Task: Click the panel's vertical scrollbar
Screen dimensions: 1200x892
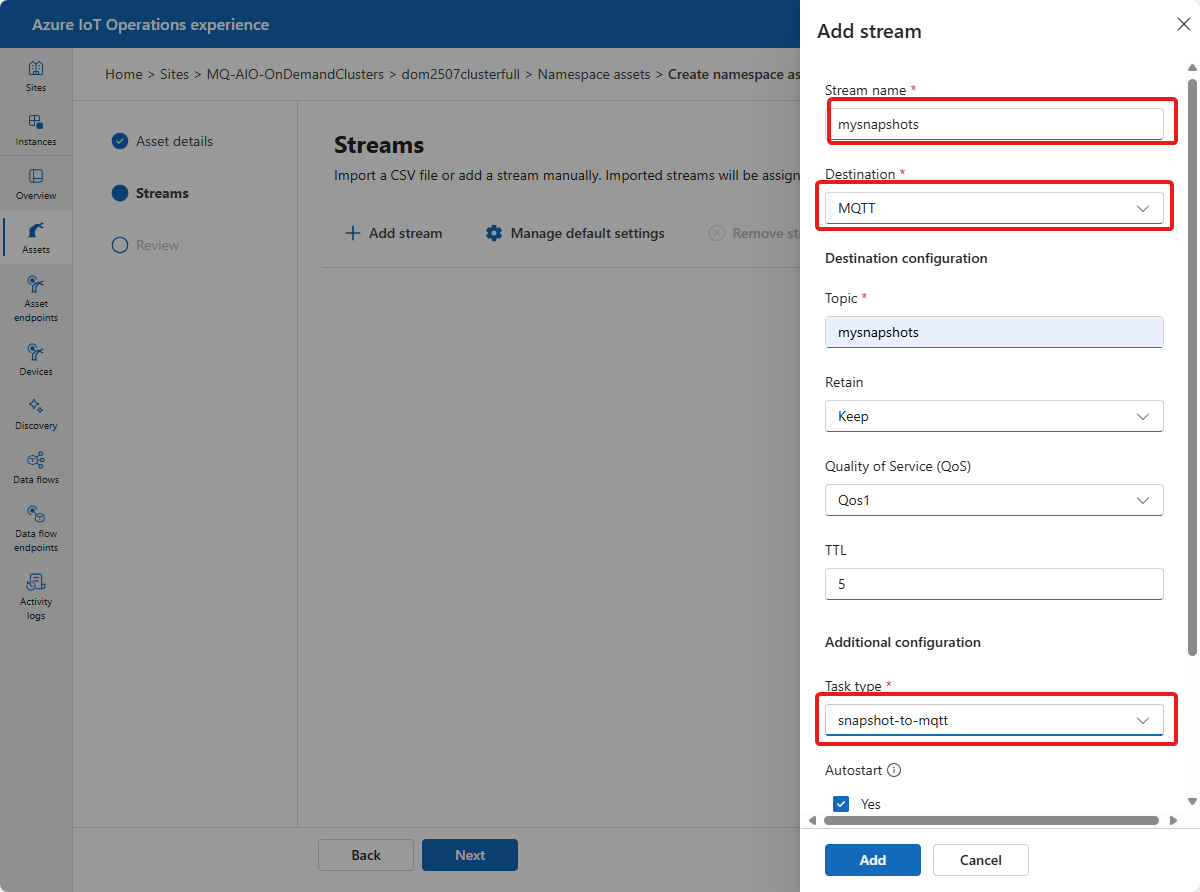Action: [x=1191, y=366]
